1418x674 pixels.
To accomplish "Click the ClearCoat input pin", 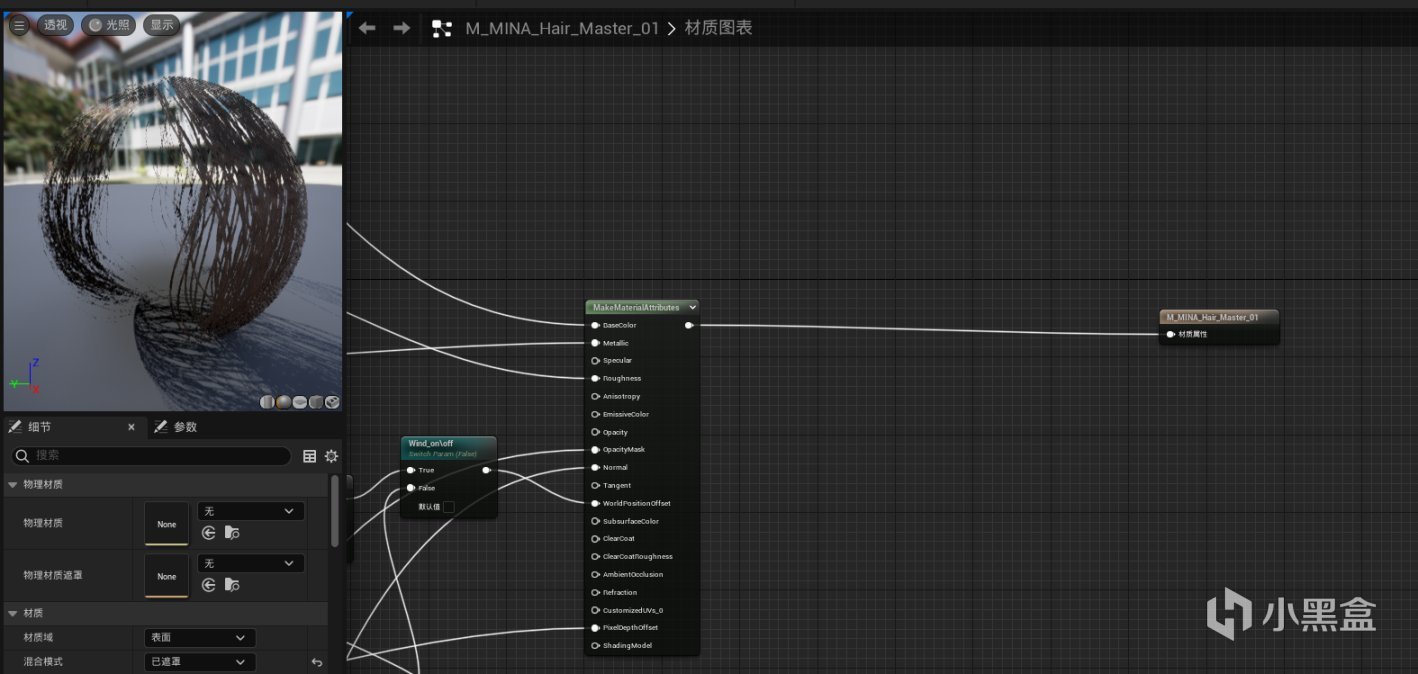I will pyautogui.click(x=595, y=539).
